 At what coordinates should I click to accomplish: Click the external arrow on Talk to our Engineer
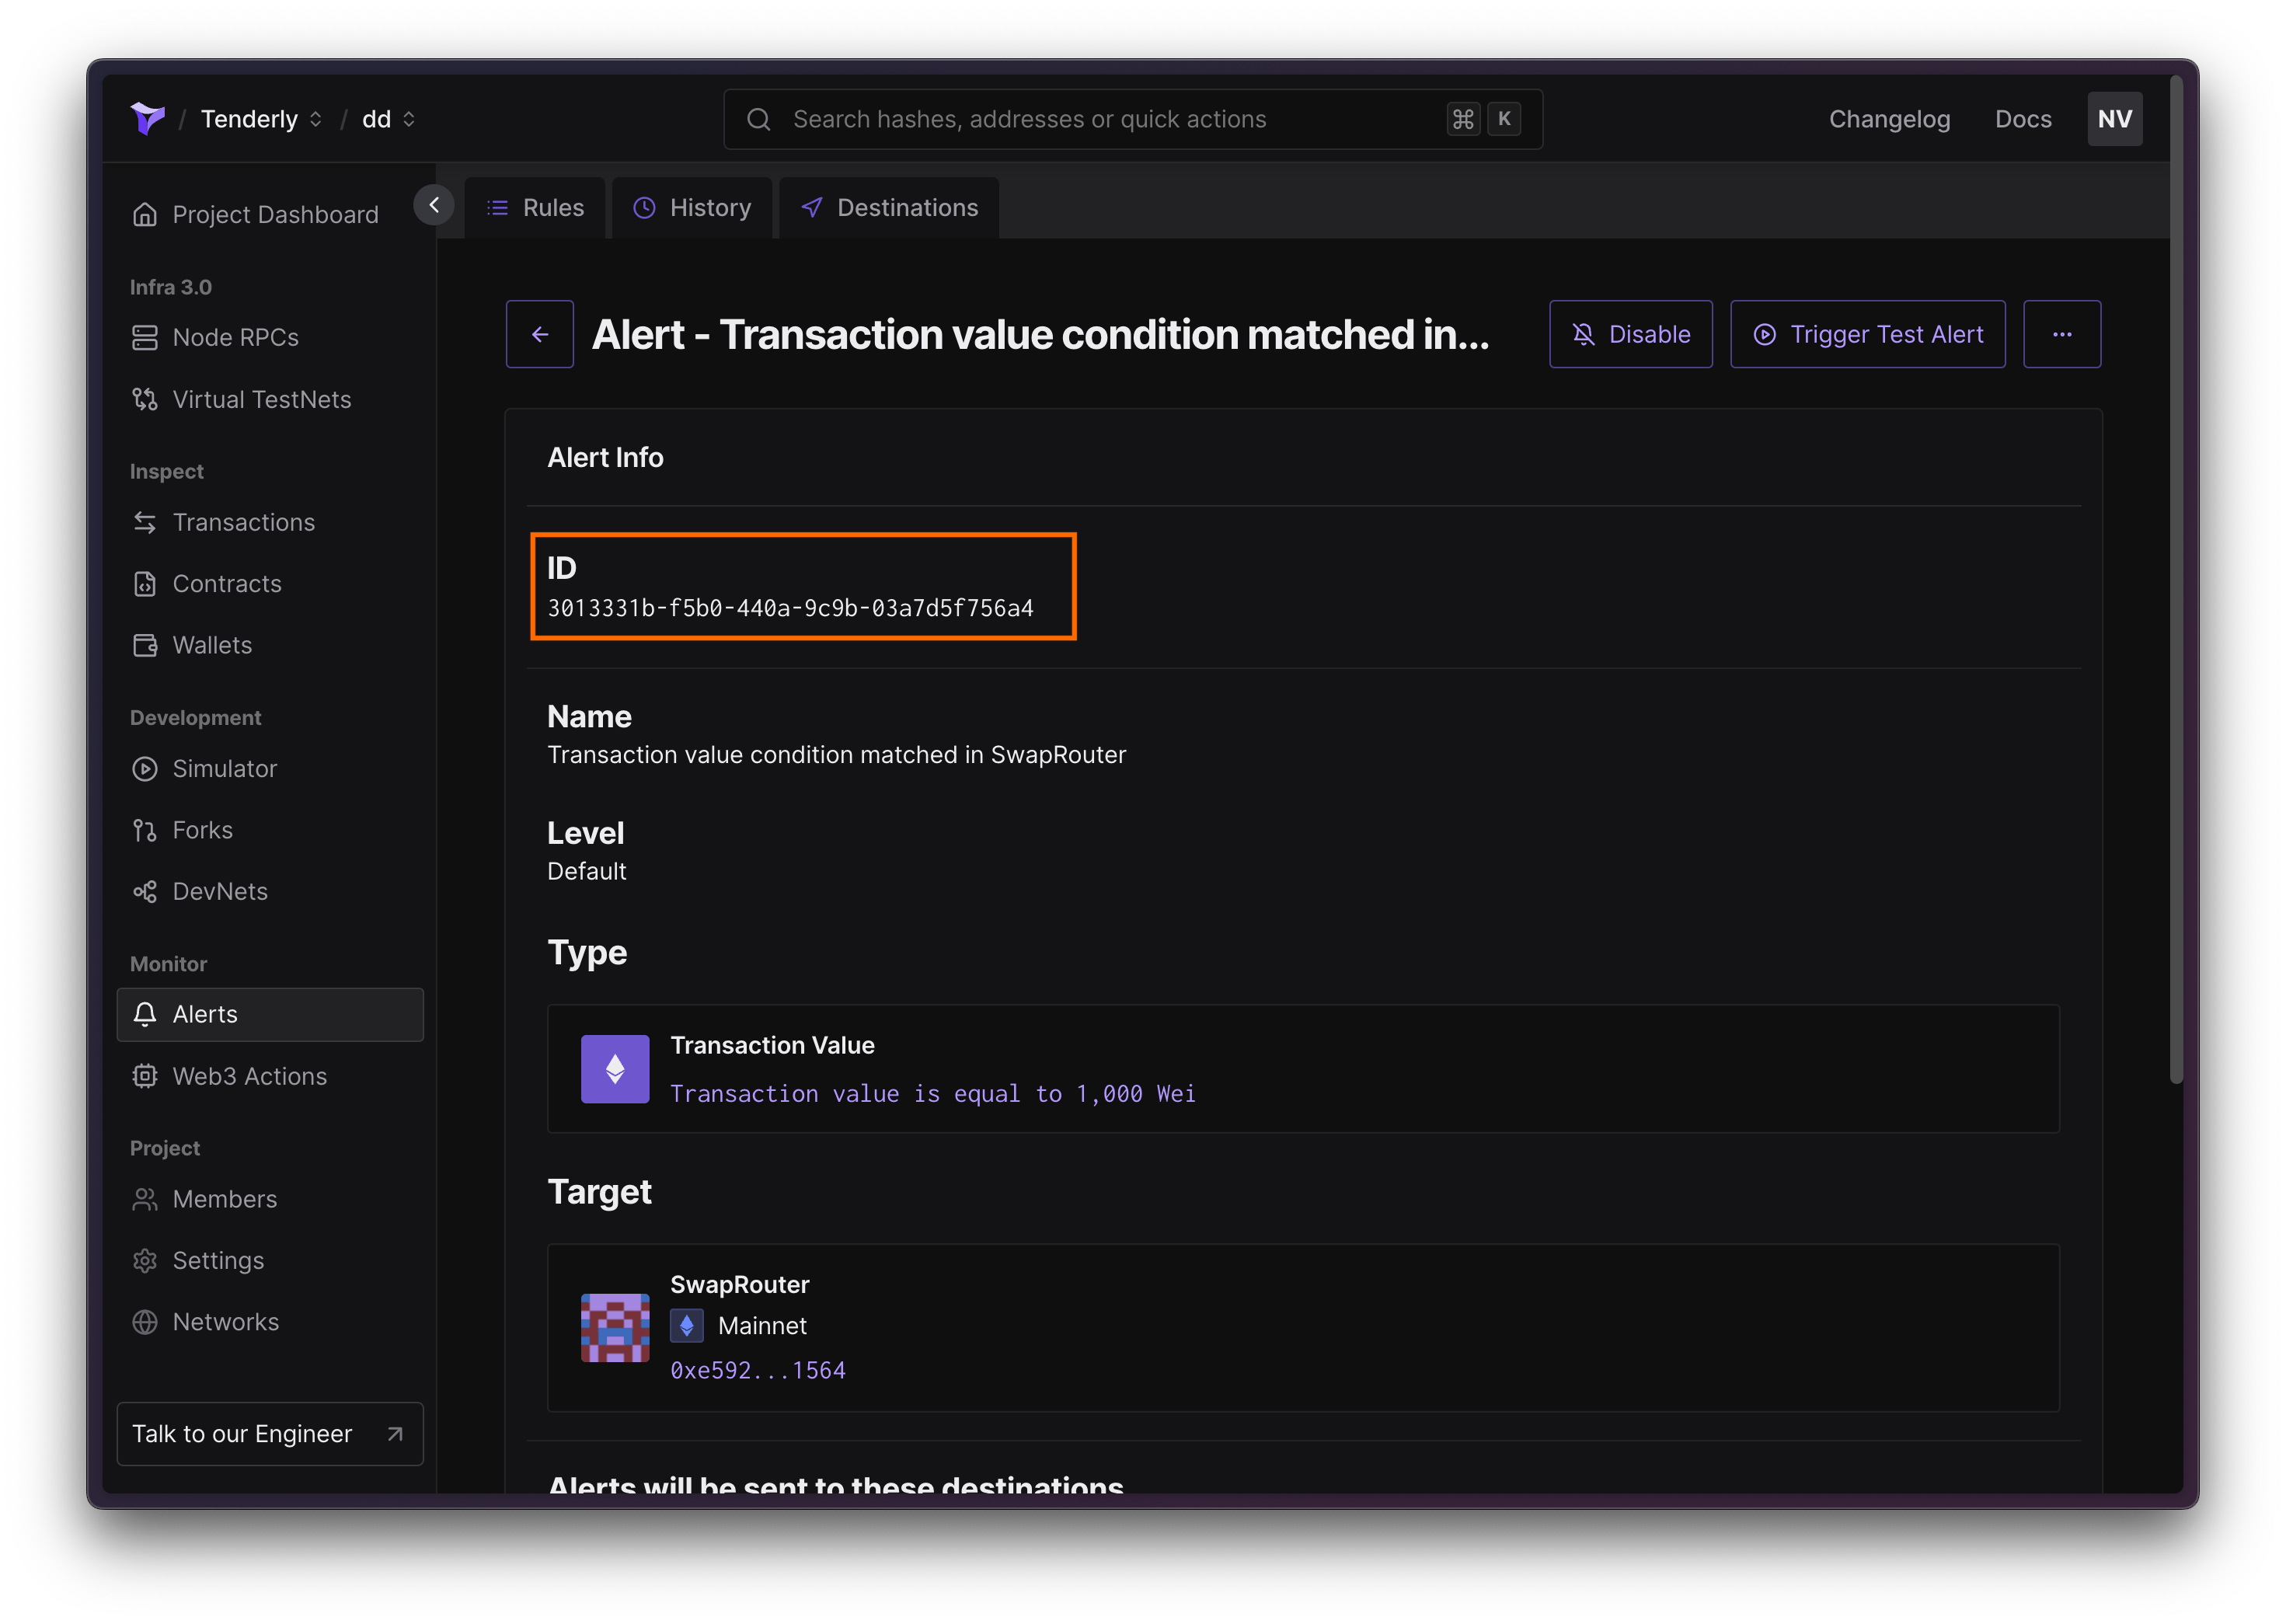pos(395,1434)
